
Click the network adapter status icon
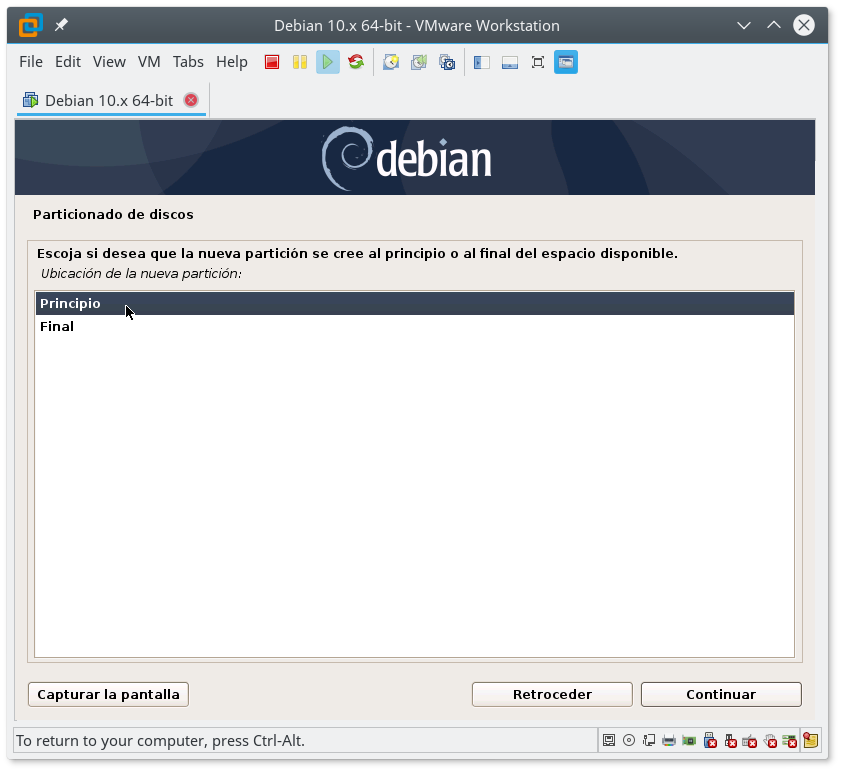point(649,741)
